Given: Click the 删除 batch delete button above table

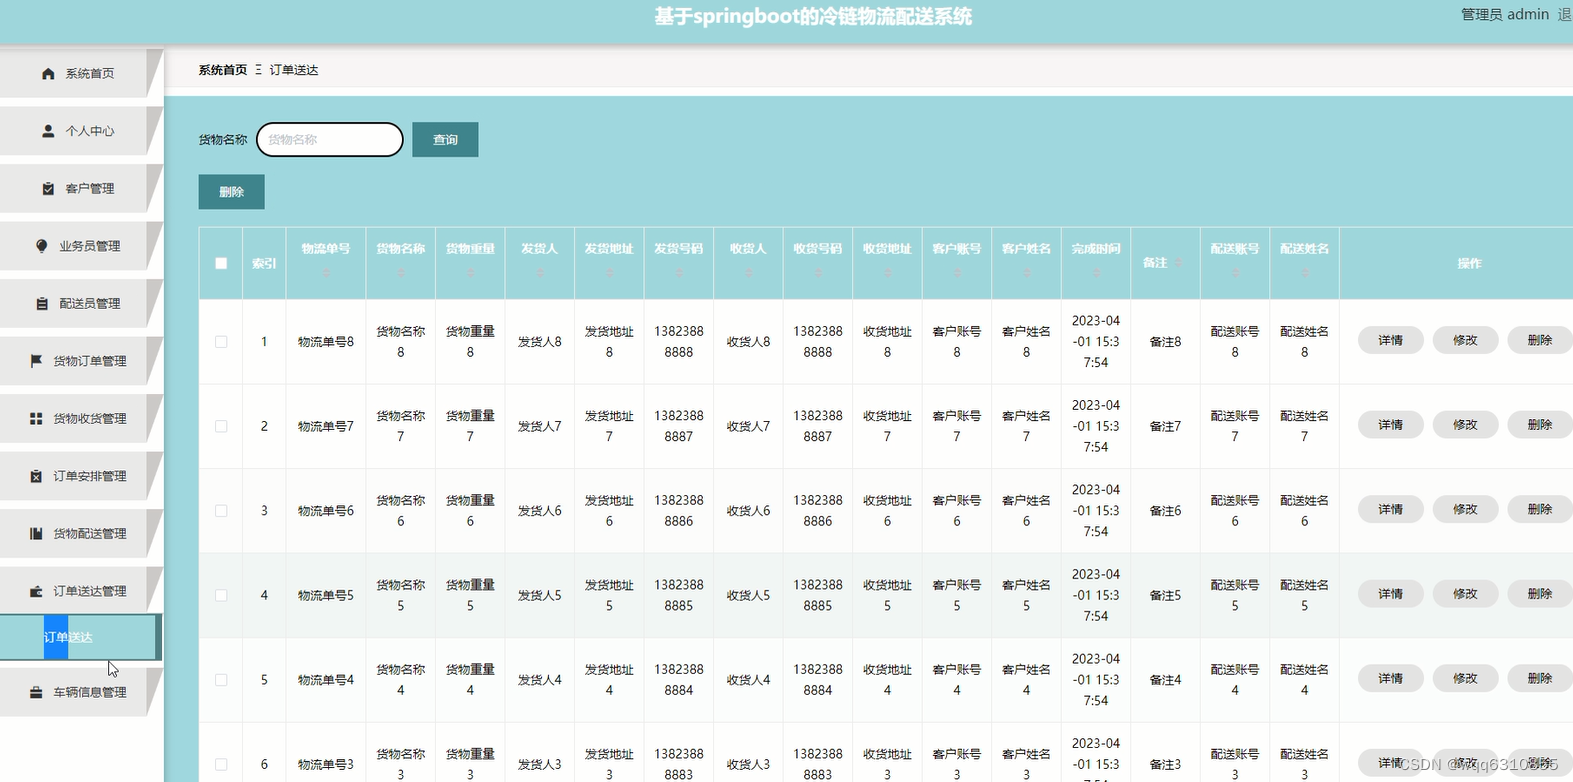Looking at the screenshot, I should [x=231, y=192].
